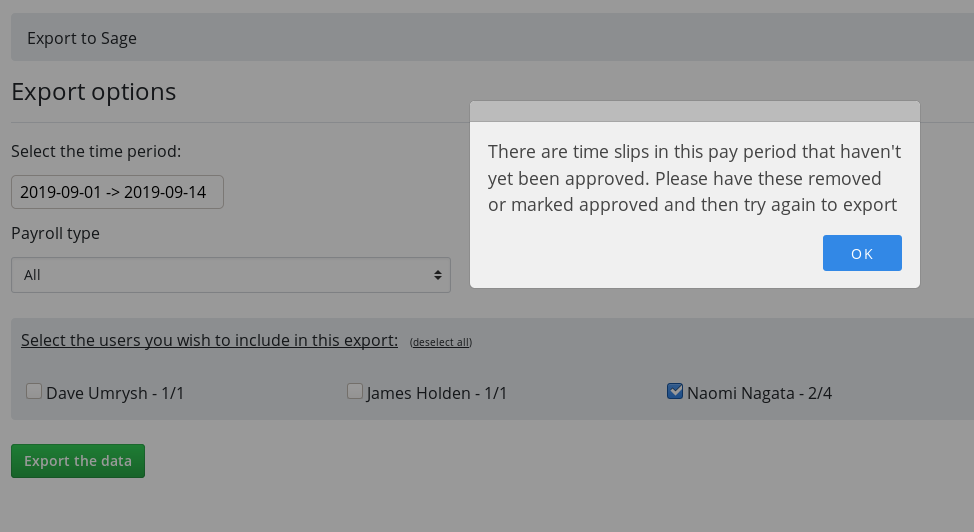Click the alert dialog title bar
The height and width of the screenshot is (532, 974).
coord(694,111)
